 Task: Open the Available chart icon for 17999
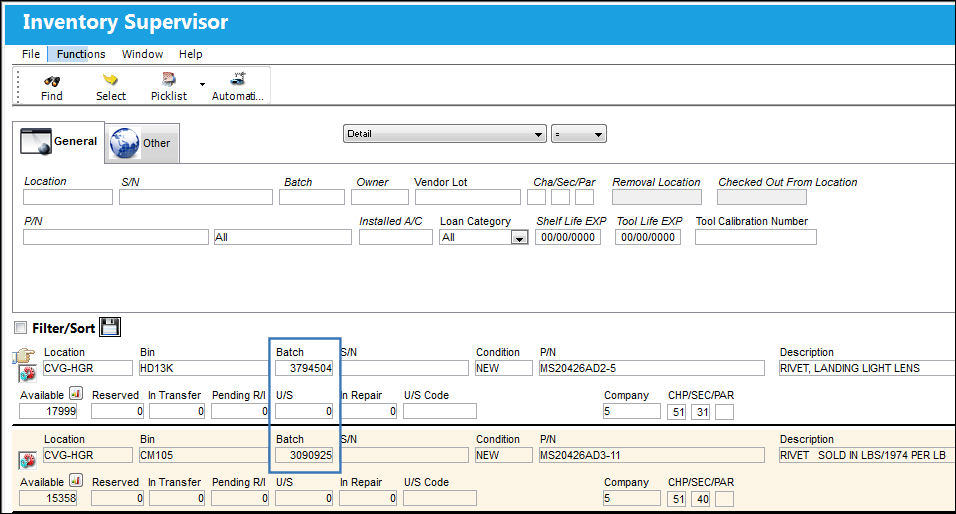[x=76, y=393]
